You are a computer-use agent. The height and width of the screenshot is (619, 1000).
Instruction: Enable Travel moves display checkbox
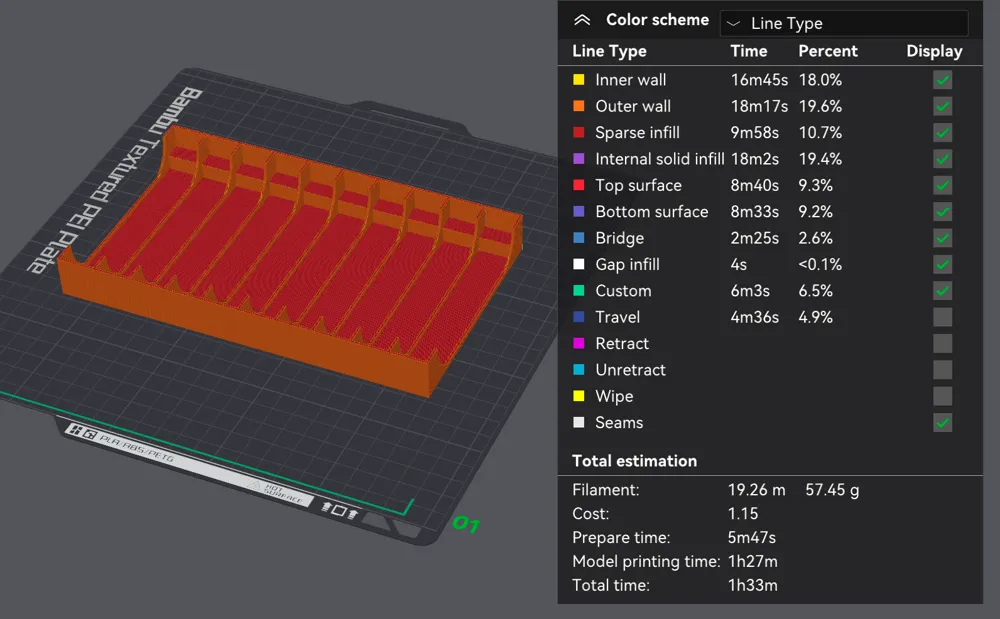pyautogui.click(x=943, y=317)
